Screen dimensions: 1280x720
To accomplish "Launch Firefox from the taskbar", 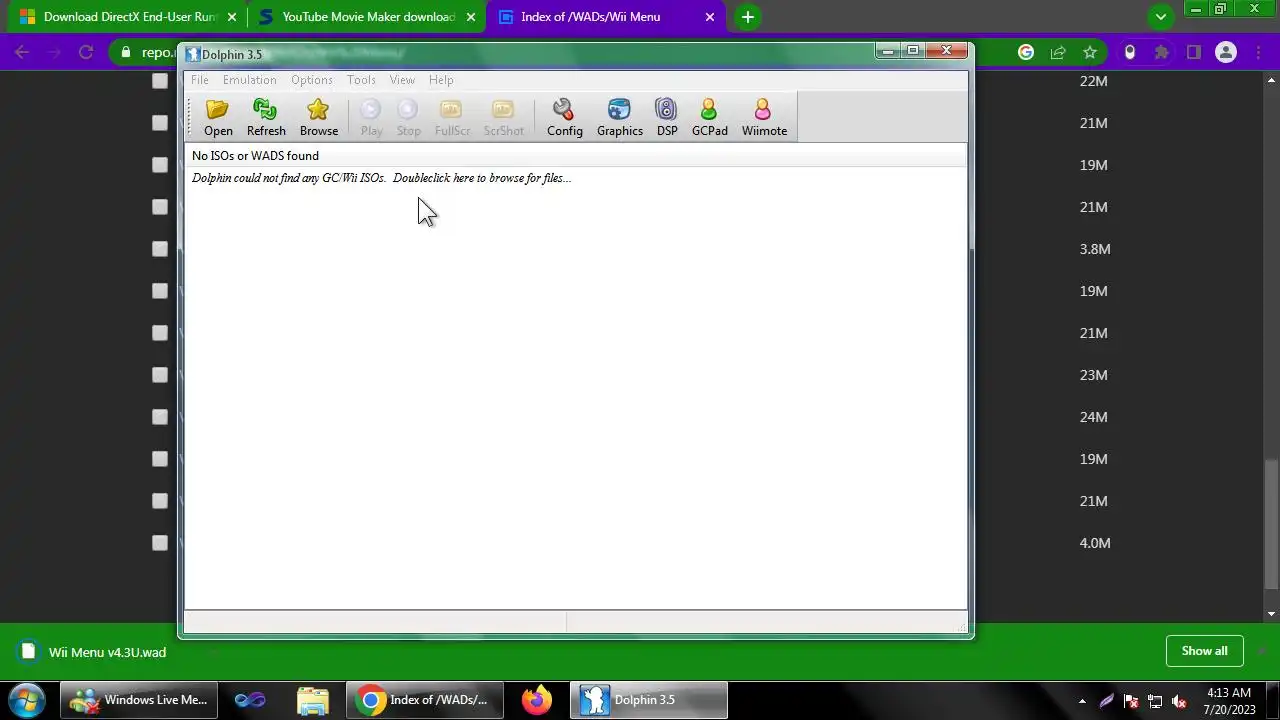I will 536,700.
